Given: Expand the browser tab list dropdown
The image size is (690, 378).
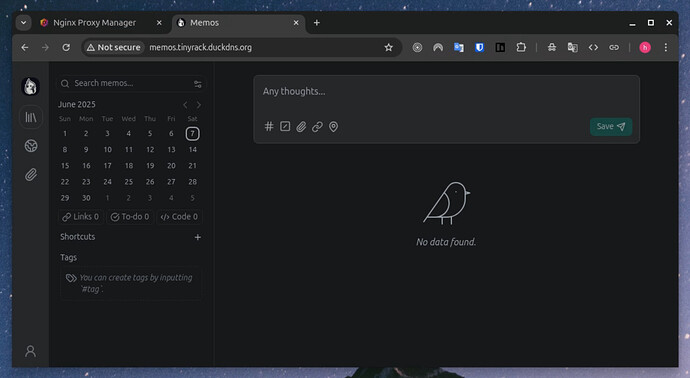Looking at the screenshot, I should pyautogui.click(x=23, y=22).
